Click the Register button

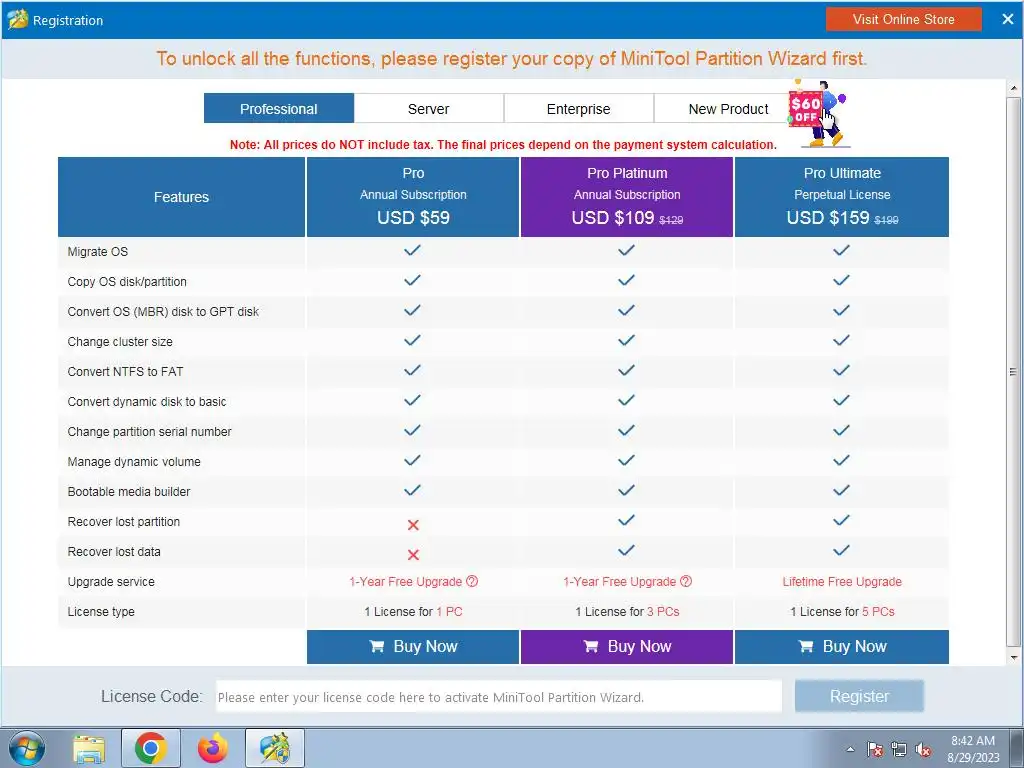tap(859, 696)
